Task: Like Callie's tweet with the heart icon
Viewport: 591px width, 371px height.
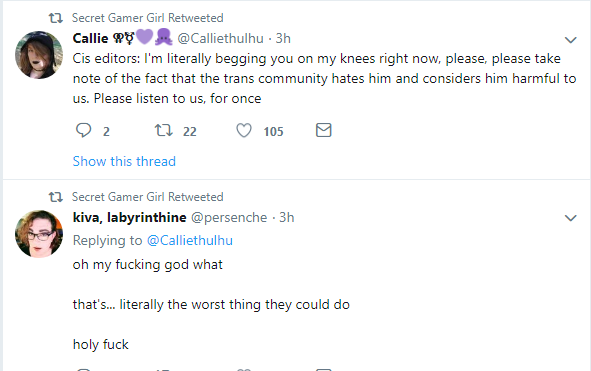Action: pyautogui.click(x=244, y=130)
